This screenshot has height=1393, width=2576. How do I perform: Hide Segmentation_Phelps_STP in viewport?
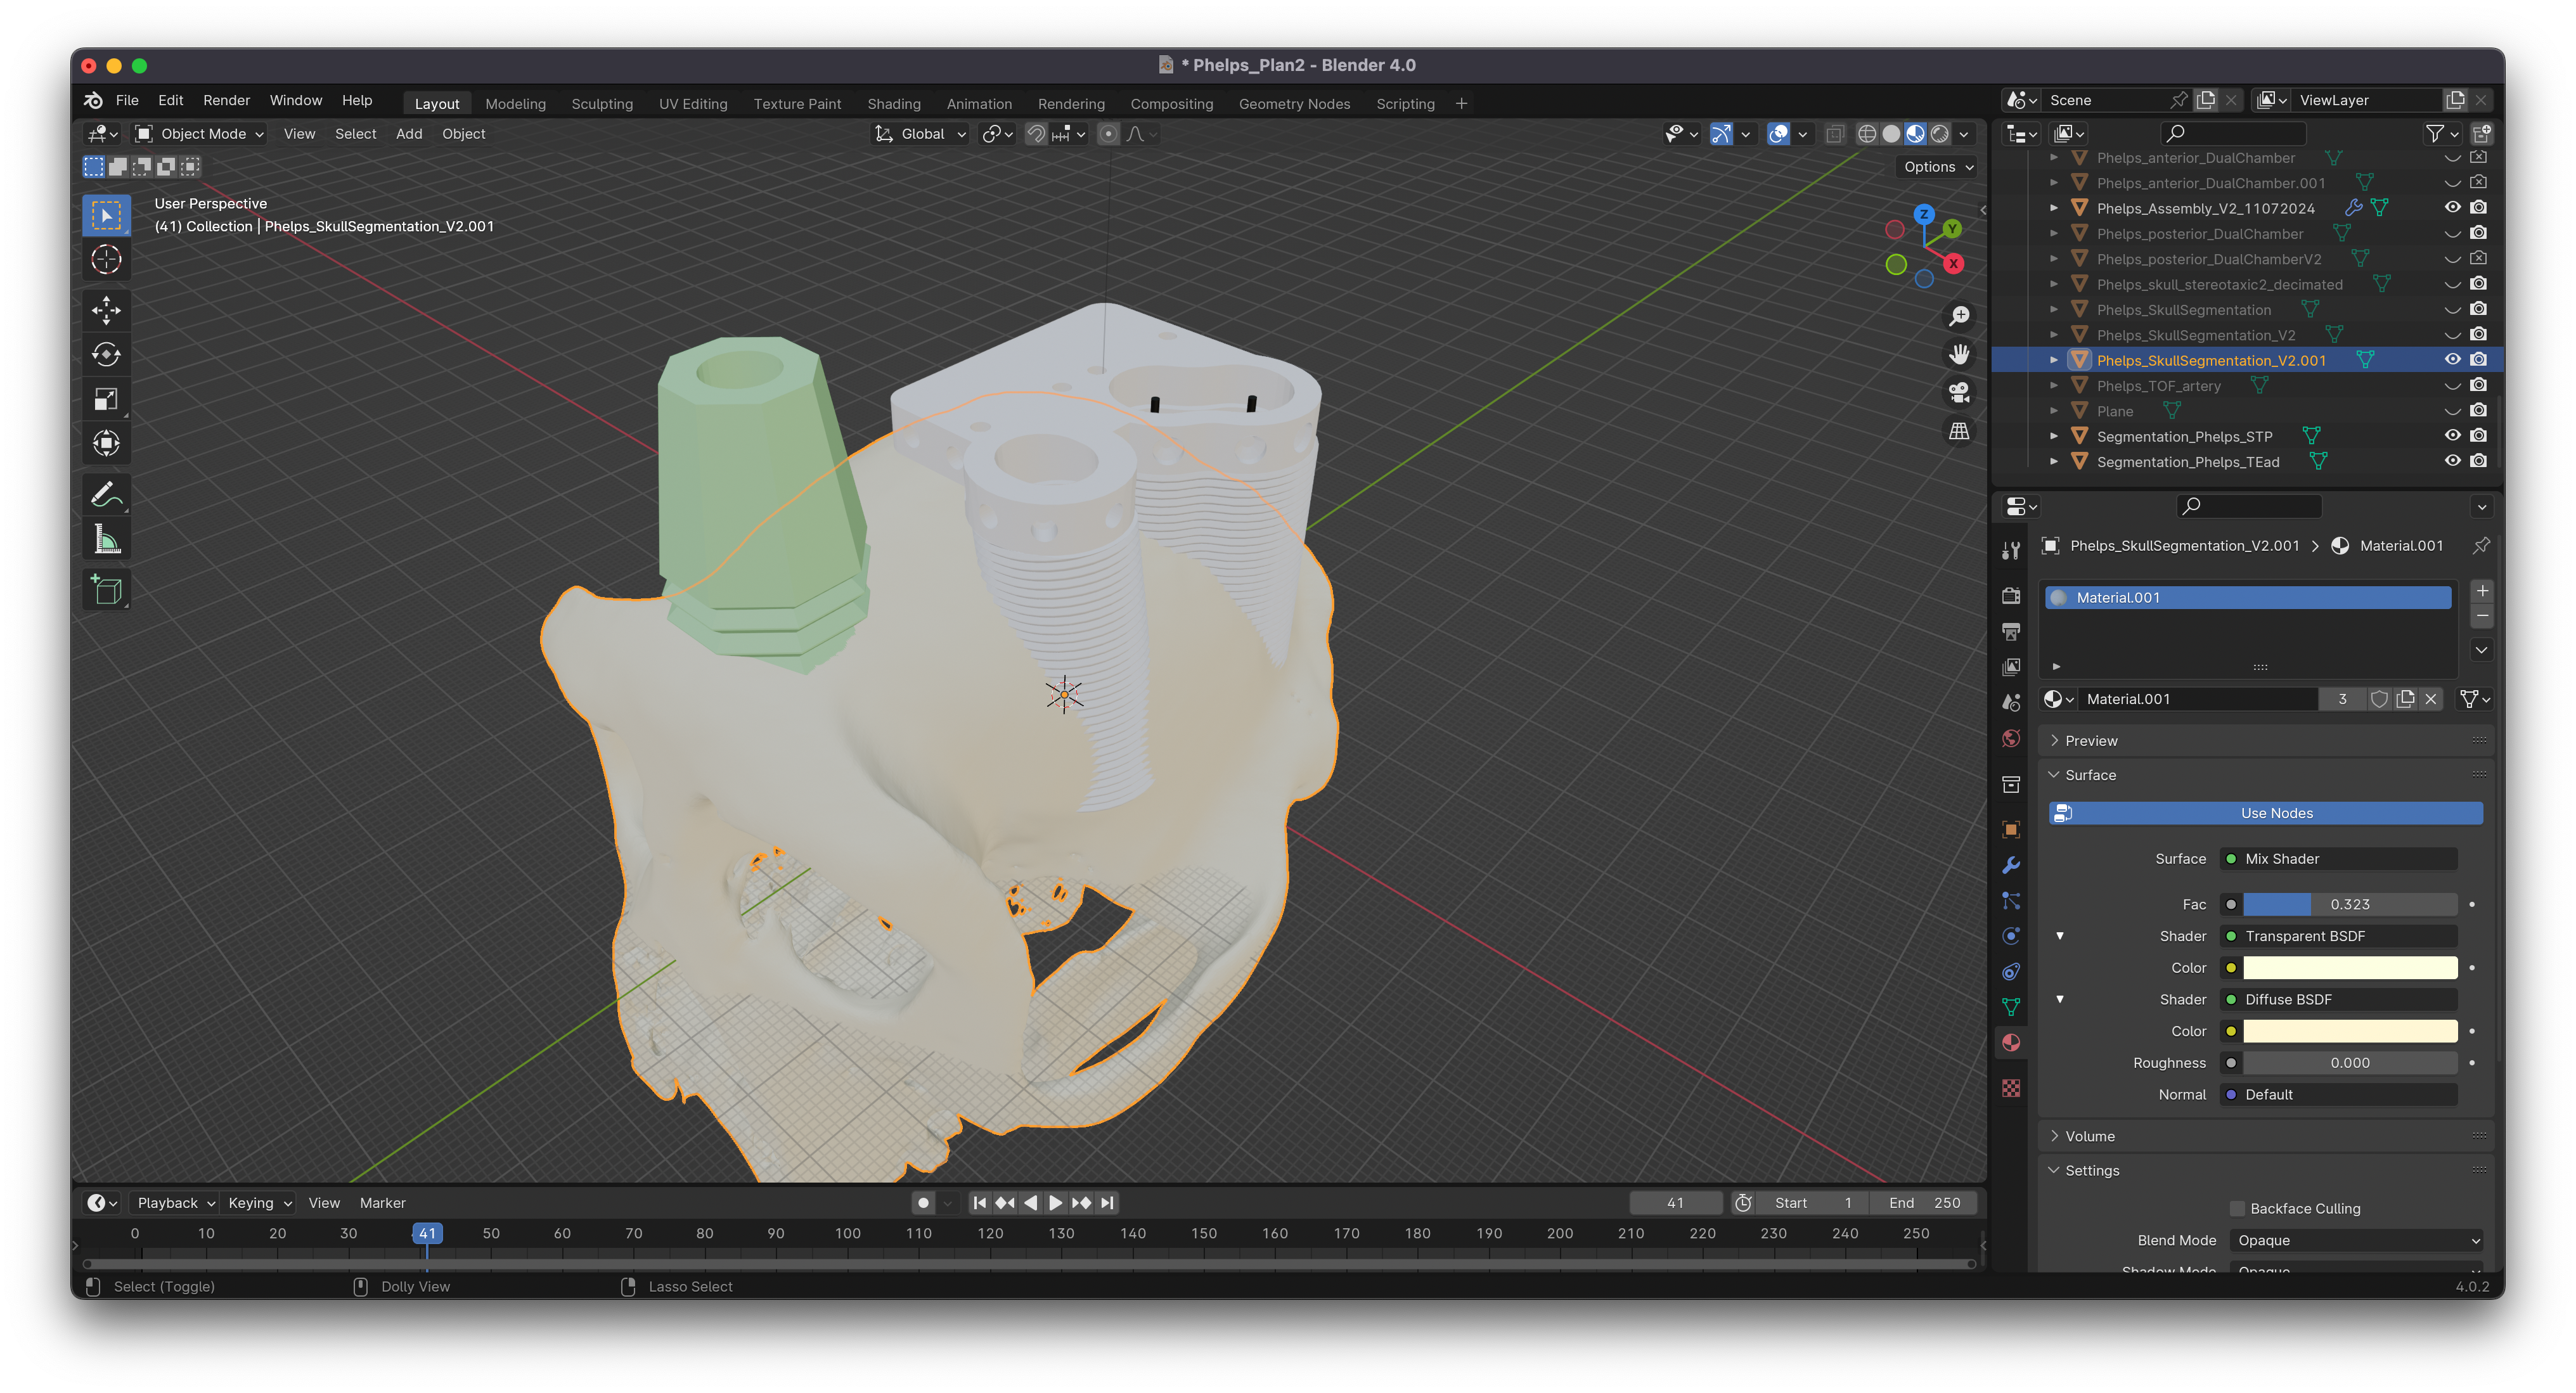pos(2452,436)
